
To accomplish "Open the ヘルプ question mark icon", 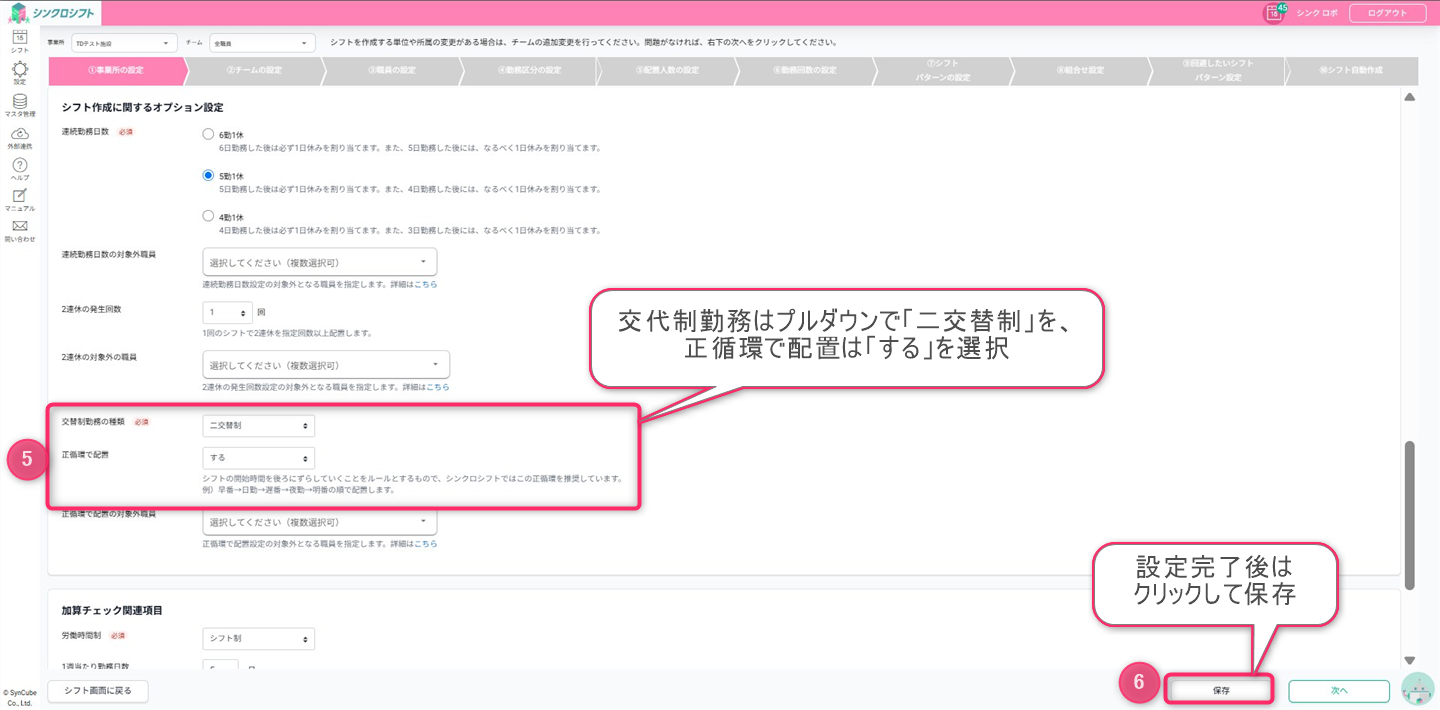I will click(19, 165).
